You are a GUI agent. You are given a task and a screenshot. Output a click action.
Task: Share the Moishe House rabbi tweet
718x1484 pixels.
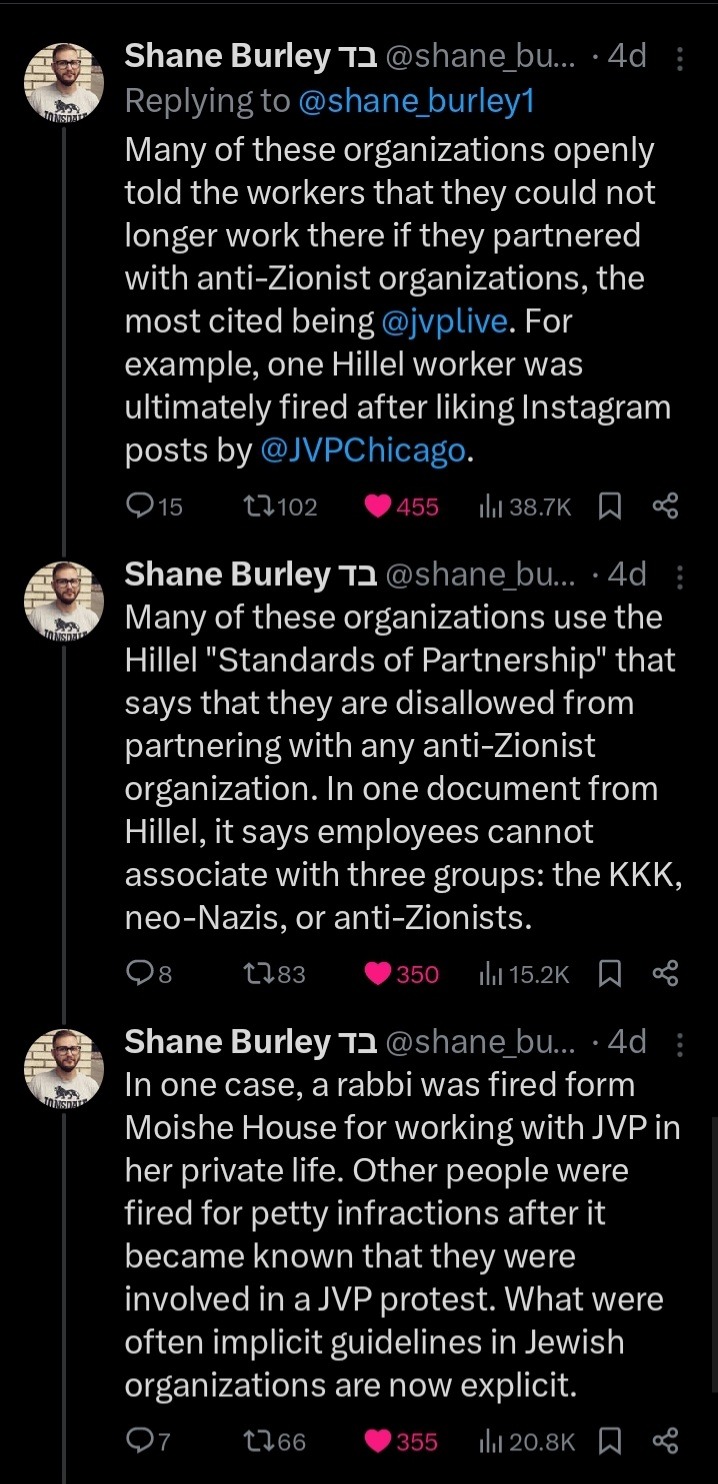click(665, 1441)
